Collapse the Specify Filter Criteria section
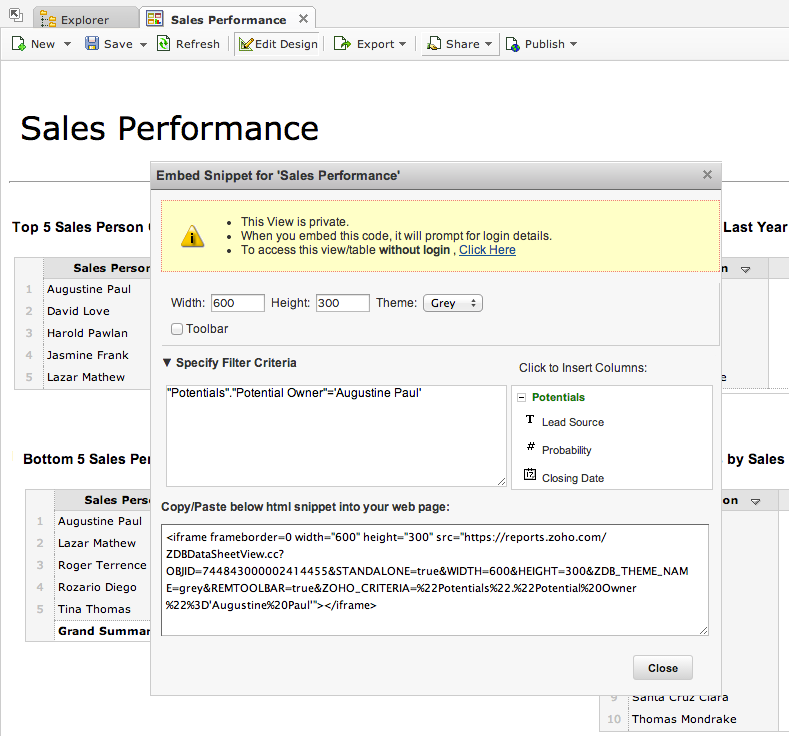Image resolution: width=789 pixels, height=736 pixels. (x=167, y=363)
